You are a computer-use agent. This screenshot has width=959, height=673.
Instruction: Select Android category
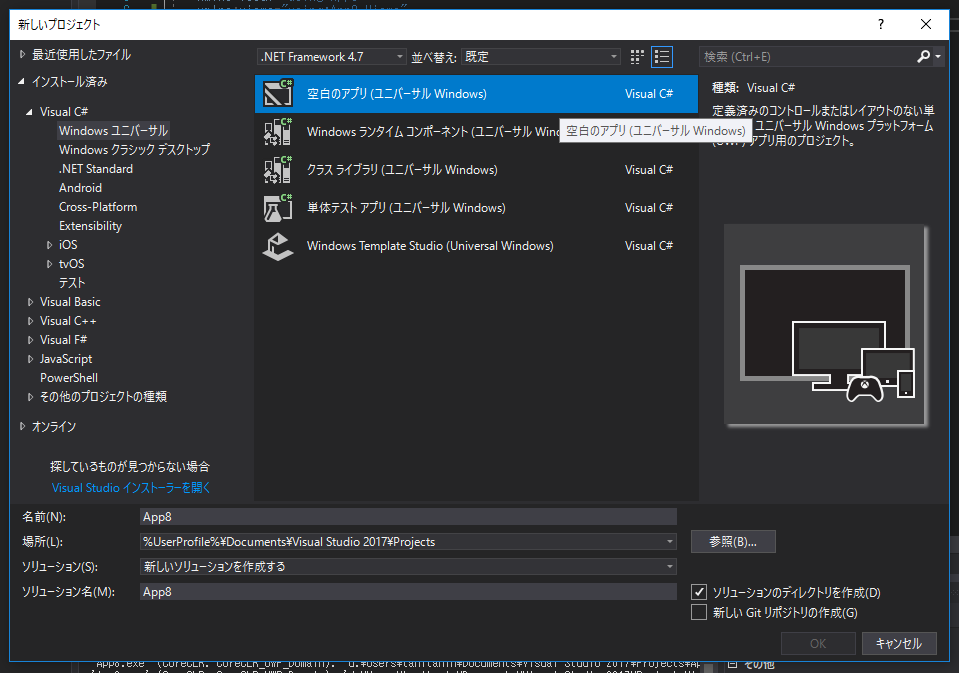[80, 188]
